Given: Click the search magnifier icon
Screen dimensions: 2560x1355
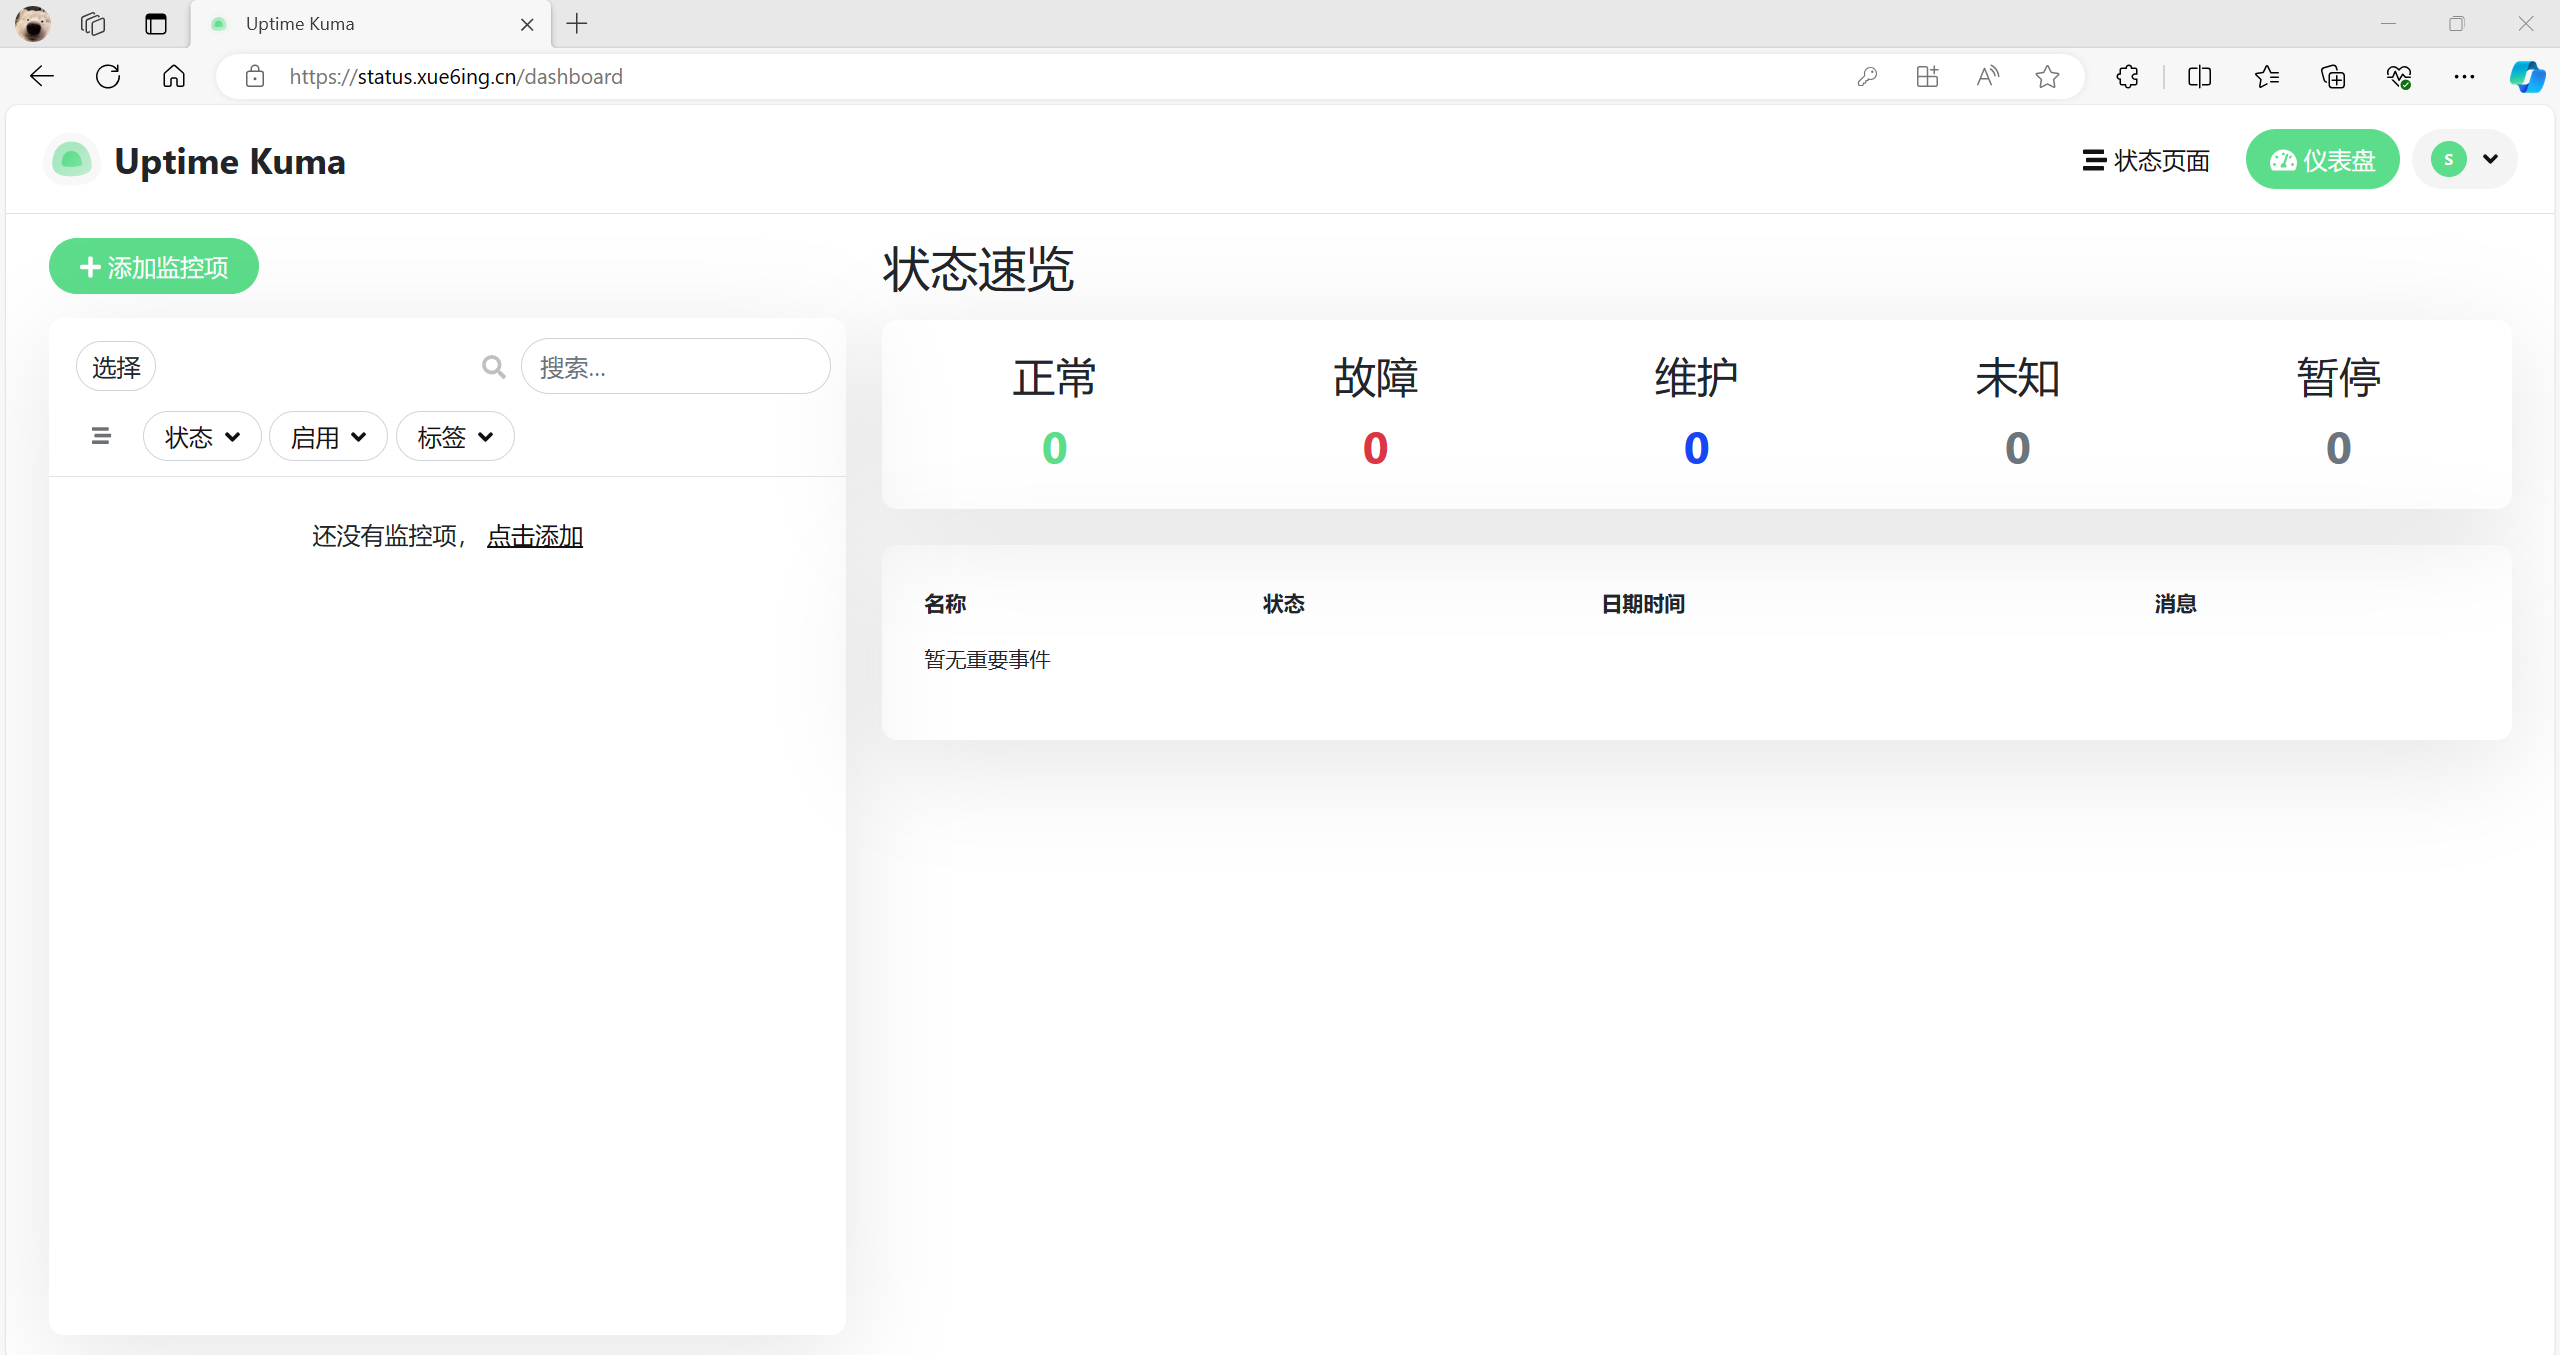Looking at the screenshot, I should 493,367.
